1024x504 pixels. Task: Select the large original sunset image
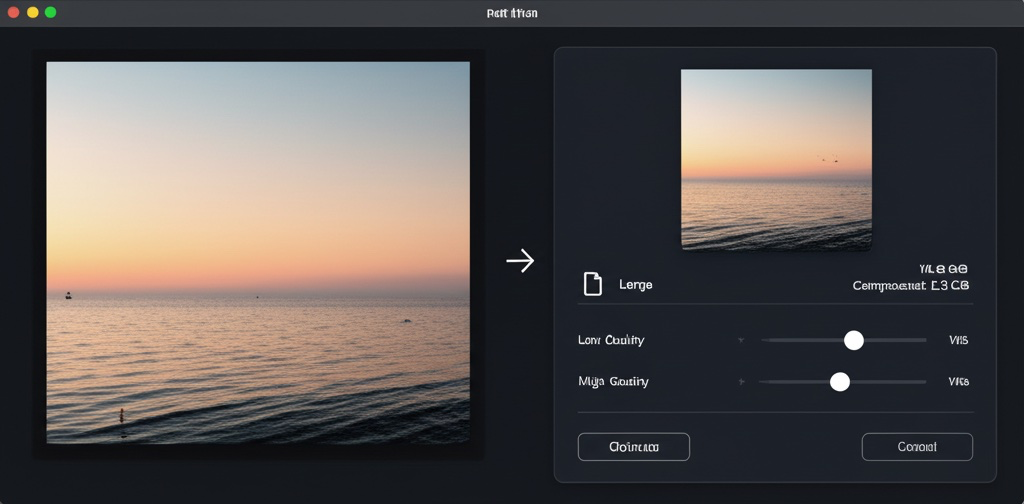258,252
